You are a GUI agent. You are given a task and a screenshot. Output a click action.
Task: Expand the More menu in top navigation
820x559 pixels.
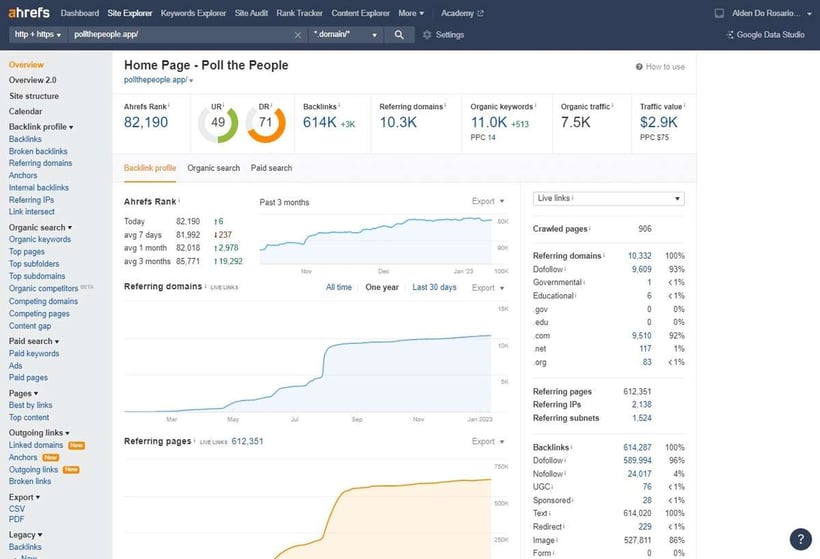coord(411,13)
